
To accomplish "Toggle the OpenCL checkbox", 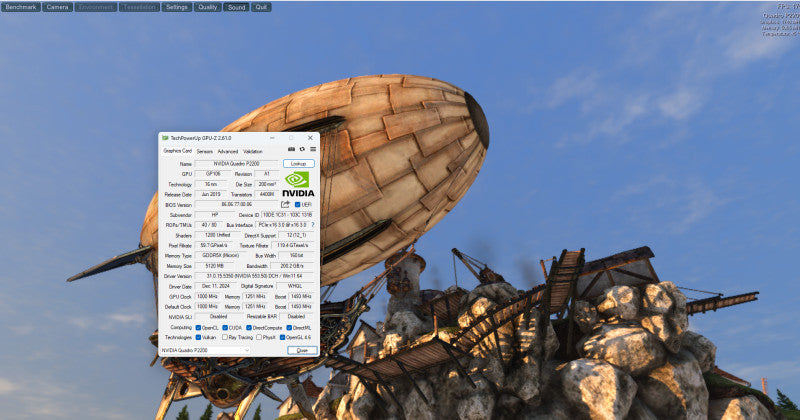I will (x=198, y=328).
